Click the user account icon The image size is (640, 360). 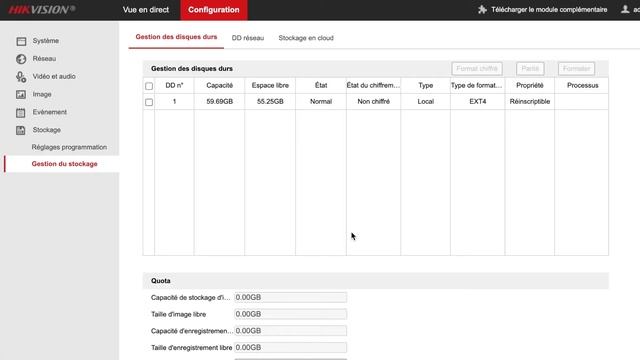point(625,9)
